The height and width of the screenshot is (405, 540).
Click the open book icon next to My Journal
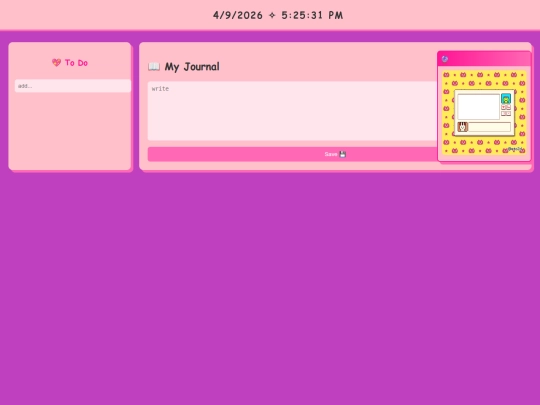point(154,66)
